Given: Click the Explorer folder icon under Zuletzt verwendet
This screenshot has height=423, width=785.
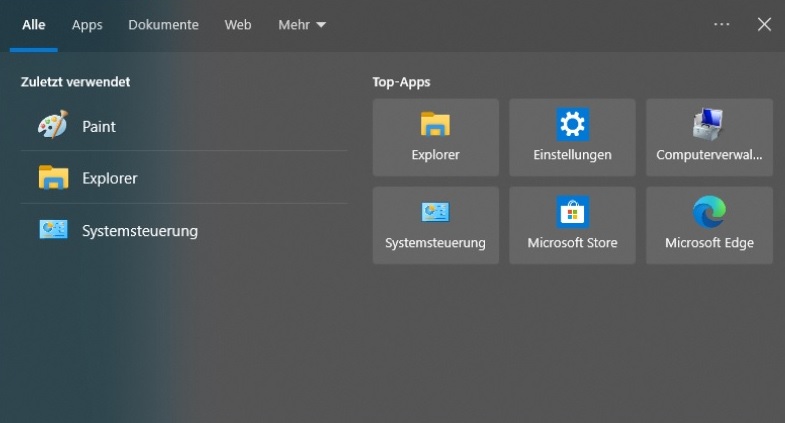Looking at the screenshot, I should click(54, 177).
